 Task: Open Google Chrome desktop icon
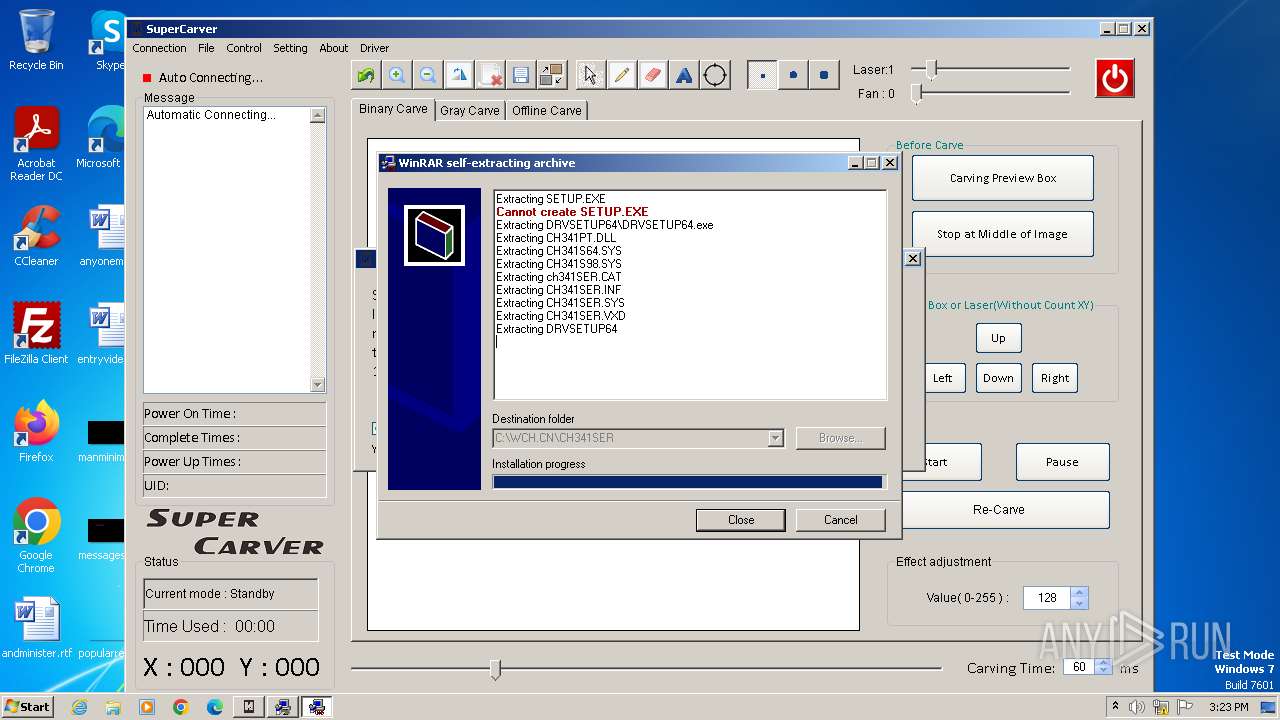(36, 536)
